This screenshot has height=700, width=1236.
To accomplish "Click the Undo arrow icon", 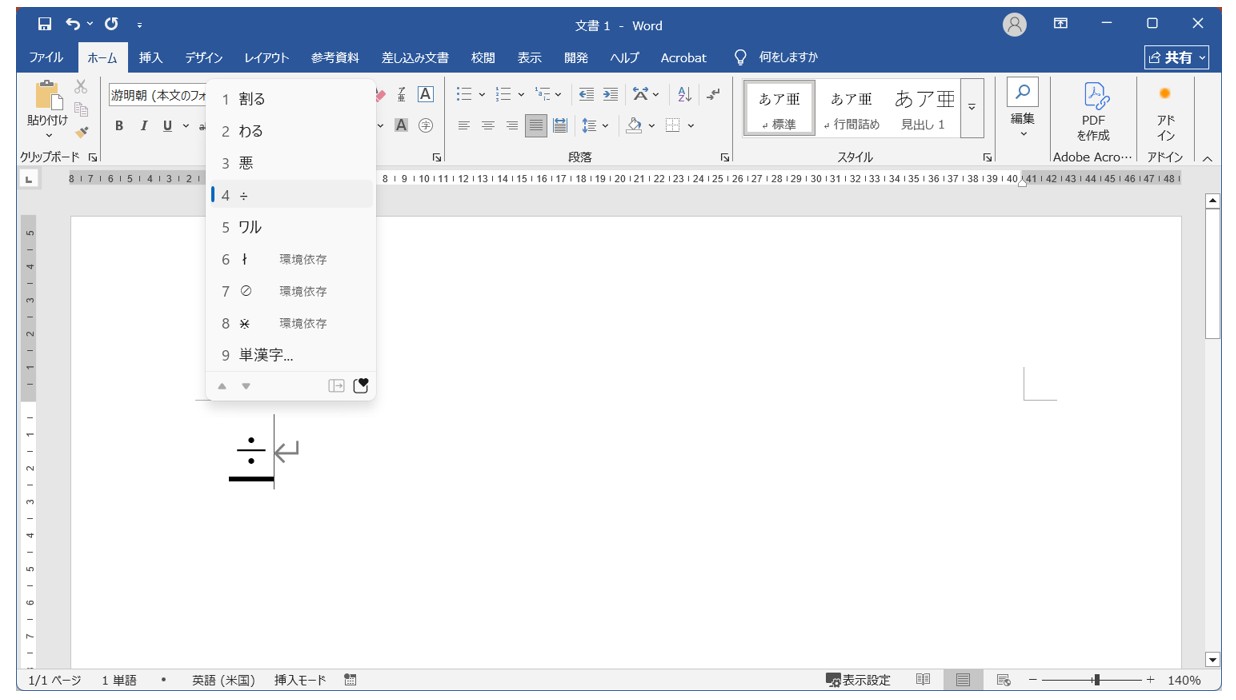I will pyautogui.click(x=73, y=24).
